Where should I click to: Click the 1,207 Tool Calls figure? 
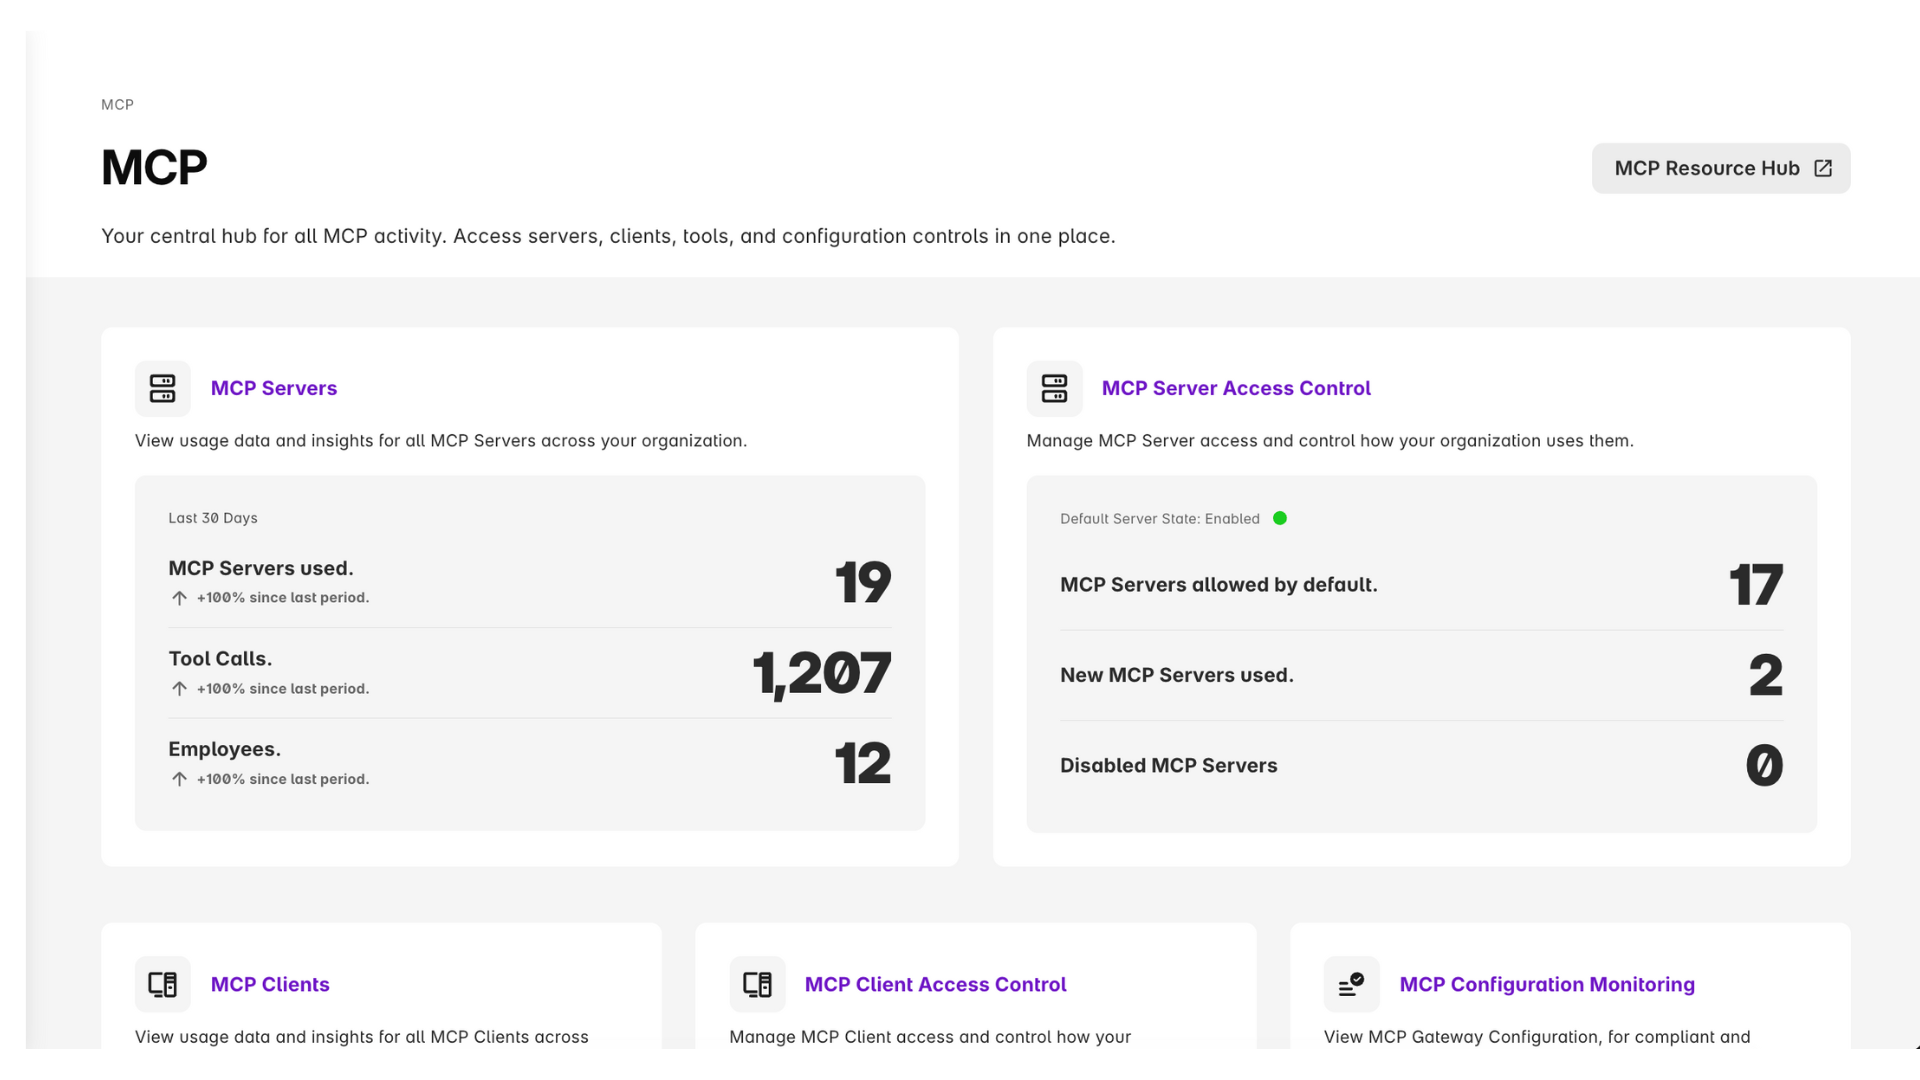(821, 673)
